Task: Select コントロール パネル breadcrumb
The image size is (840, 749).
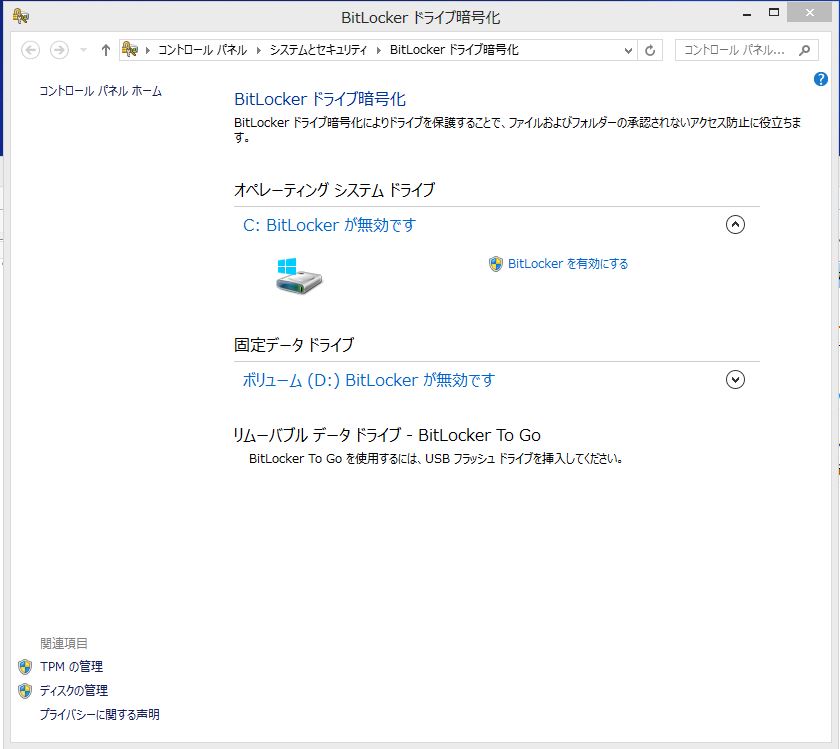Action: (x=202, y=50)
